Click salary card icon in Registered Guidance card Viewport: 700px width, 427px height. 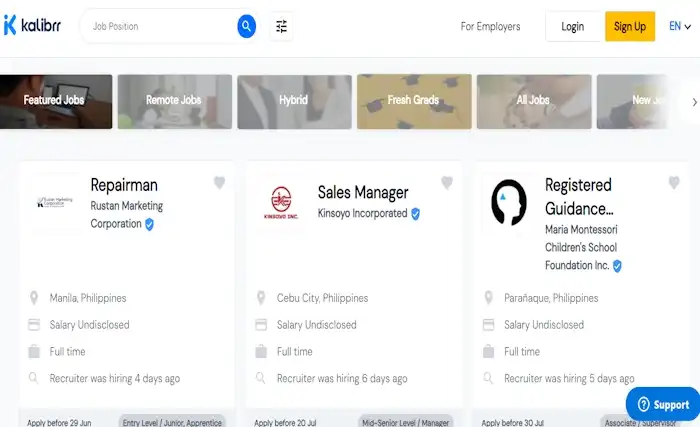pos(488,325)
